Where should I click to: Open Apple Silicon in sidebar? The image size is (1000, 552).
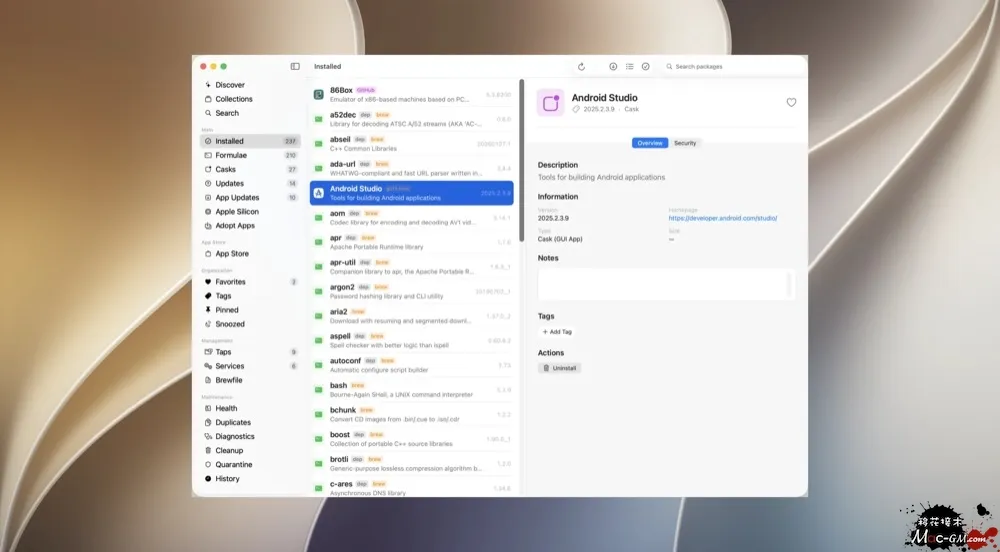tap(250, 211)
